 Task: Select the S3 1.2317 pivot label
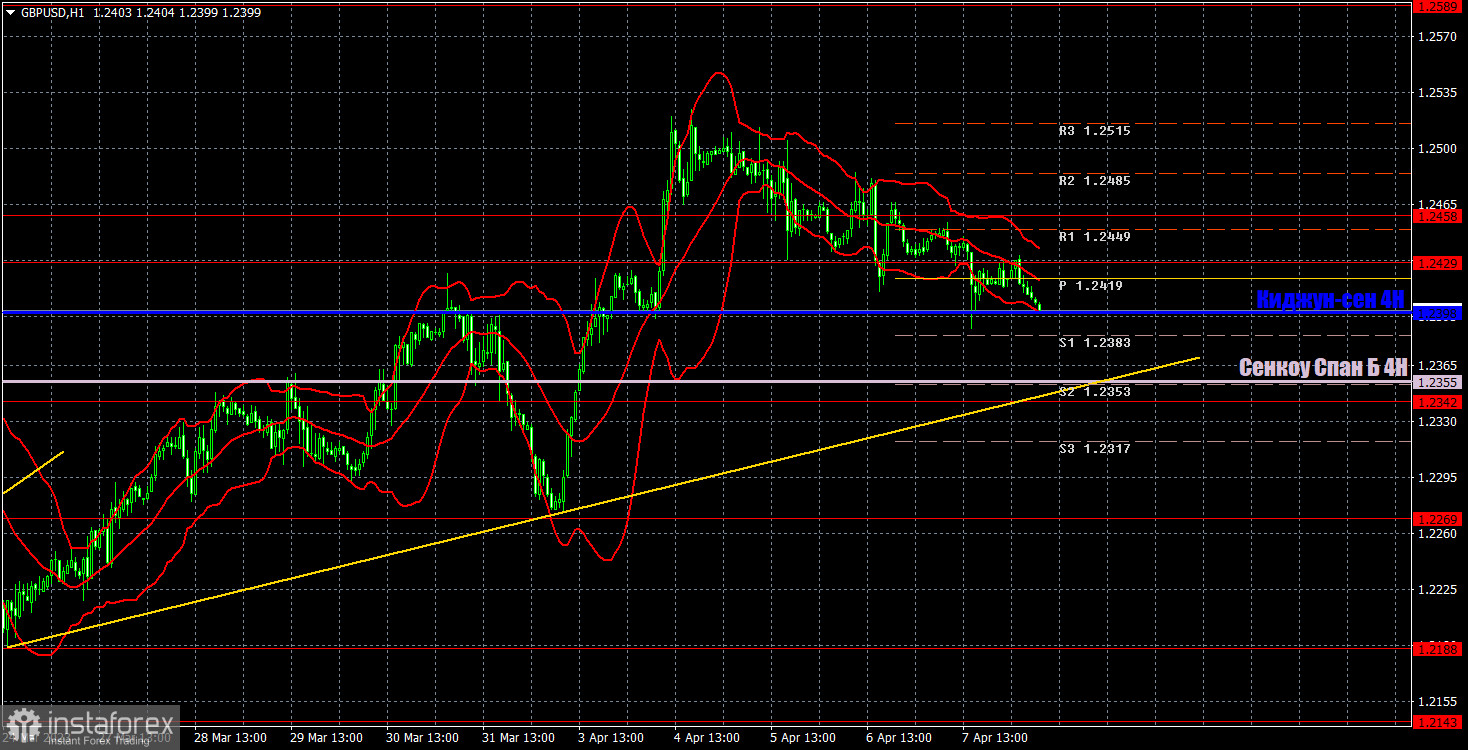[1095, 450]
